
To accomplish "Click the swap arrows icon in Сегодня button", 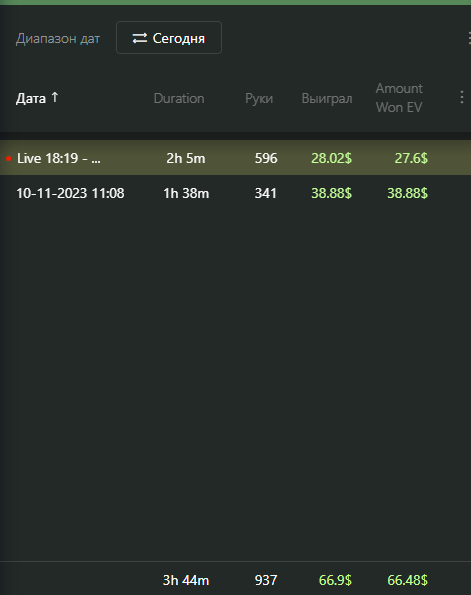I will click(x=140, y=38).
